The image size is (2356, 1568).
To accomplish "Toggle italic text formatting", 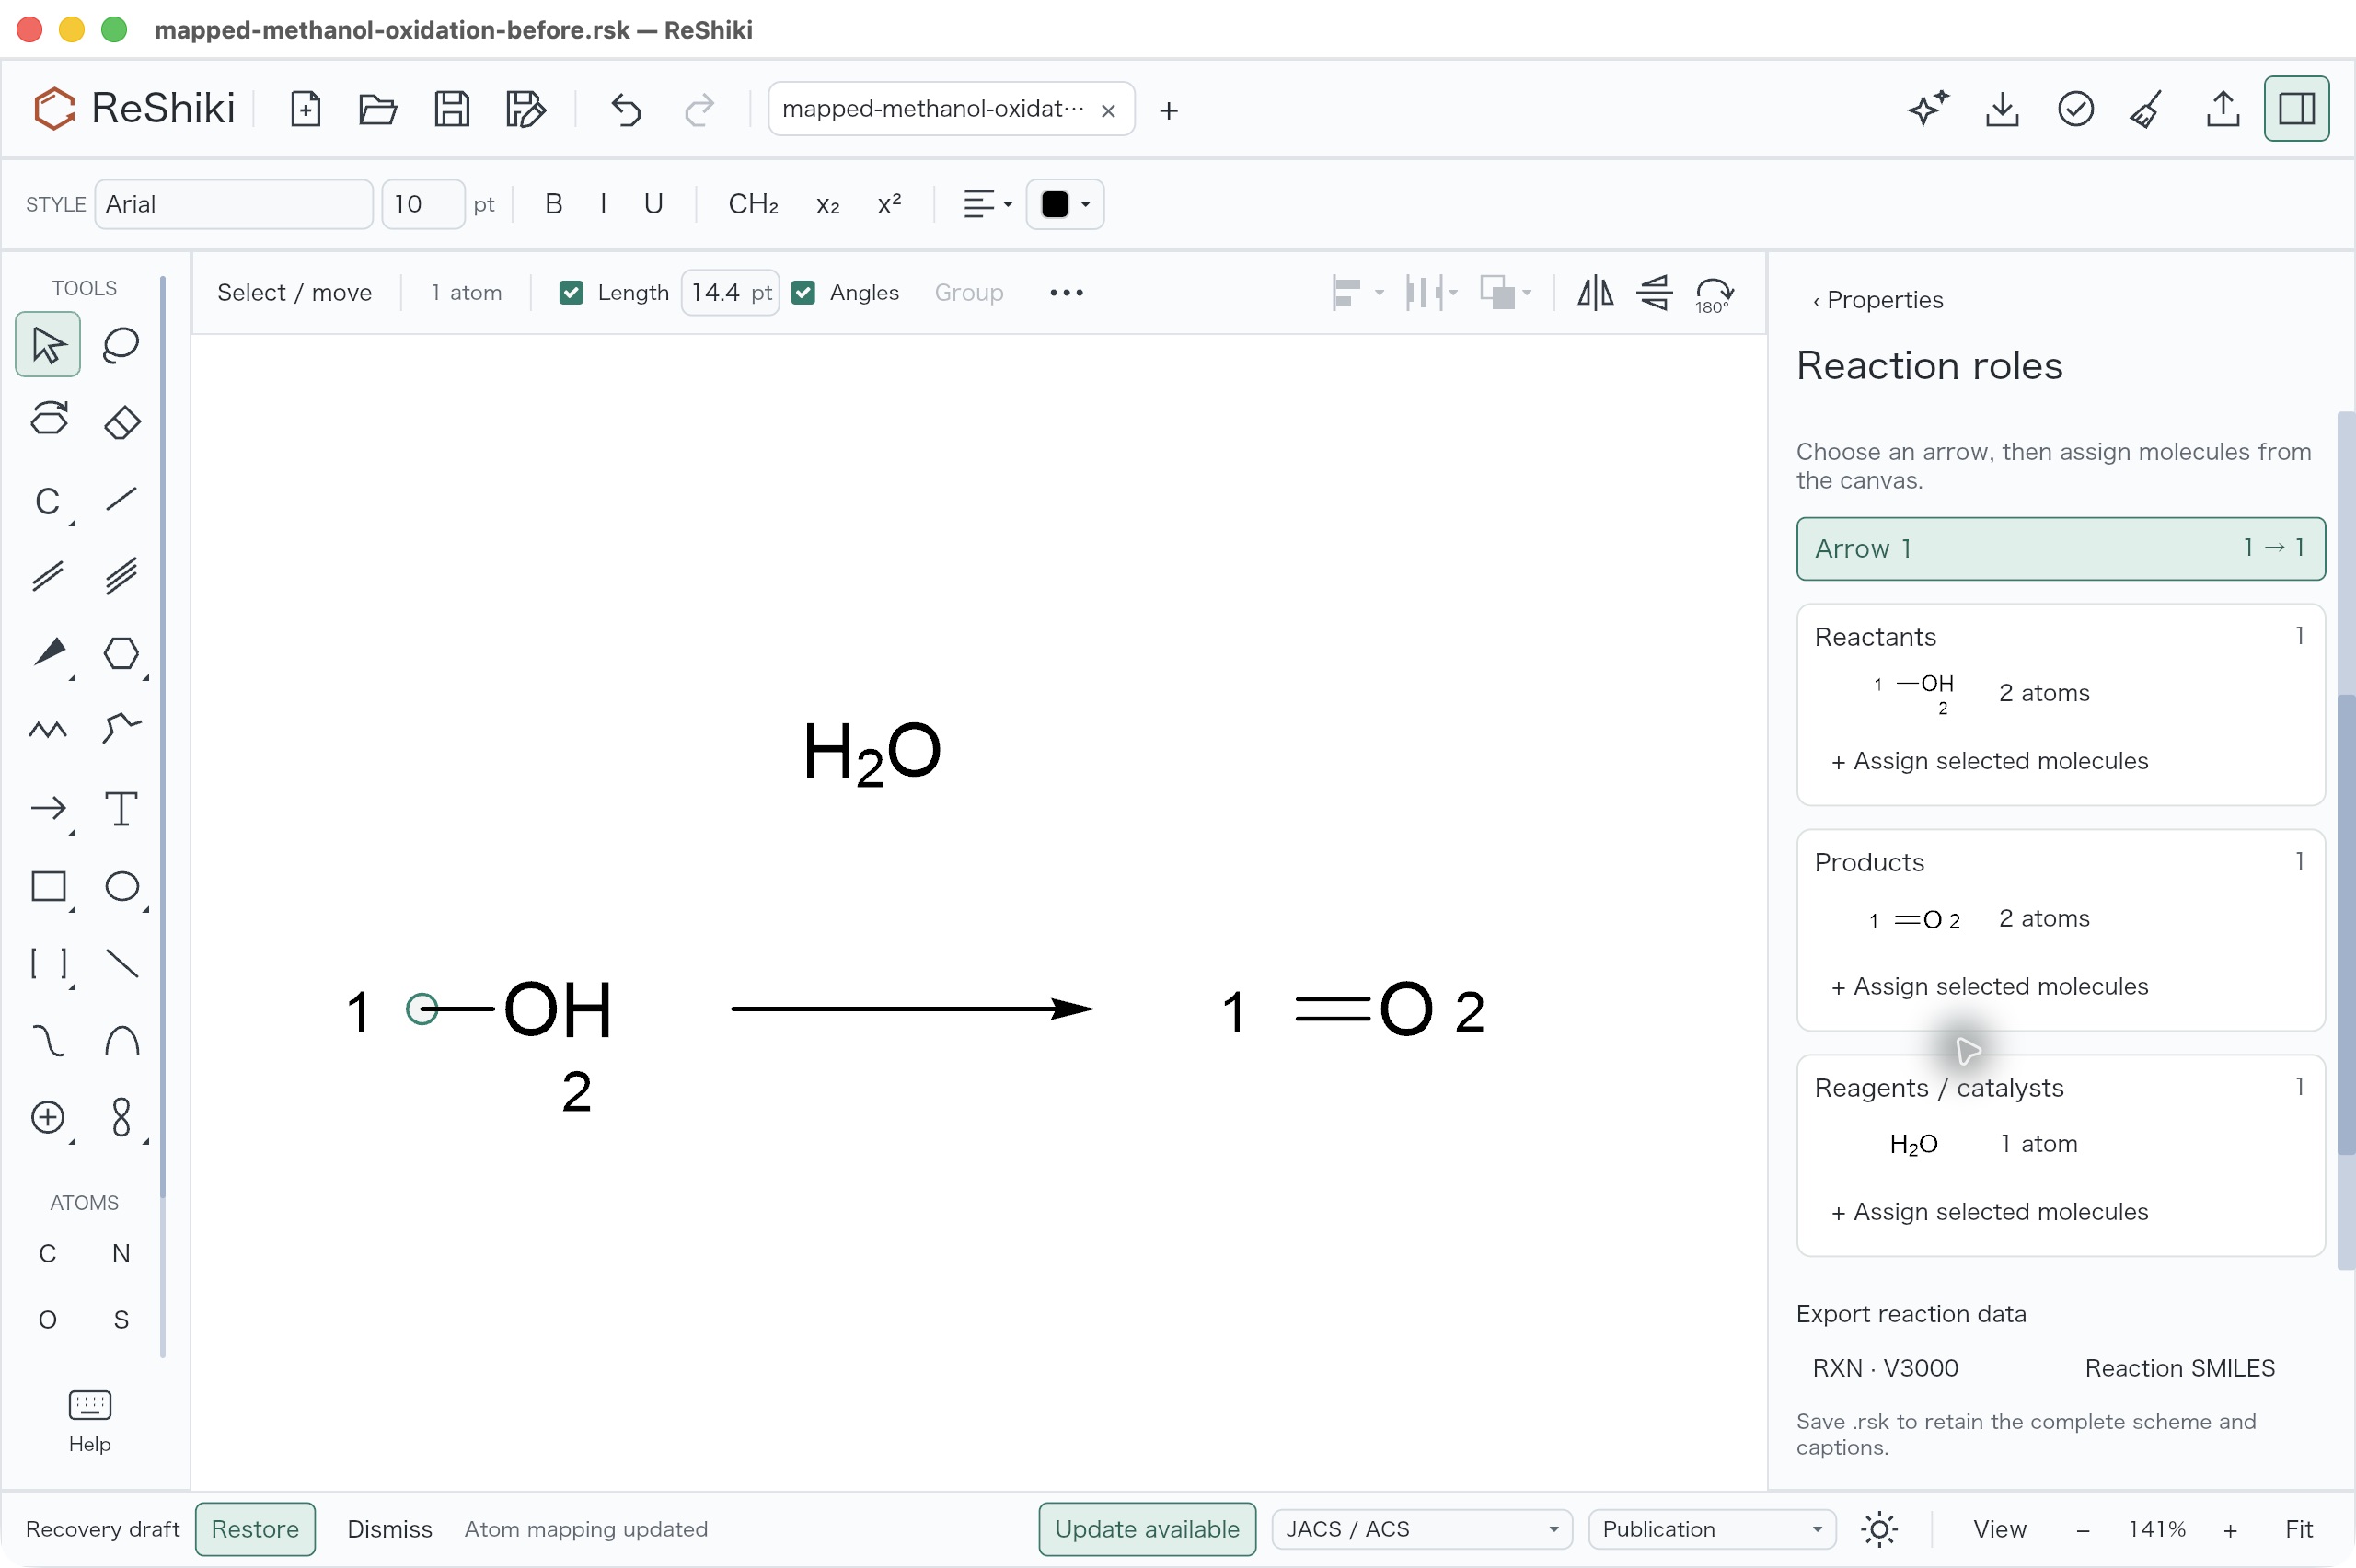I will (603, 204).
